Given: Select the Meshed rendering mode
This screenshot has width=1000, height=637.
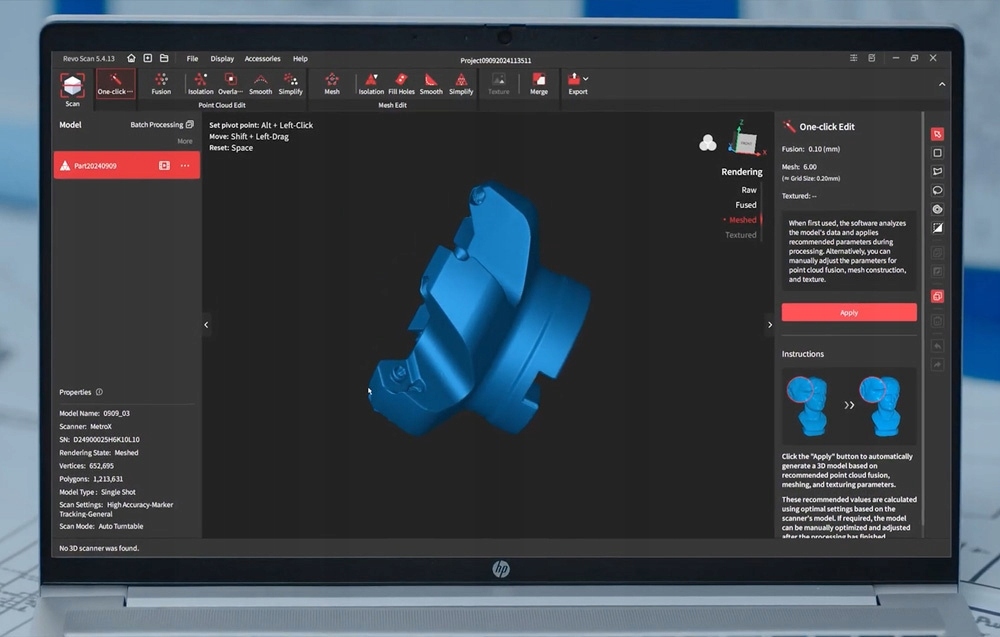Looking at the screenshot, I should click(742, 220).
